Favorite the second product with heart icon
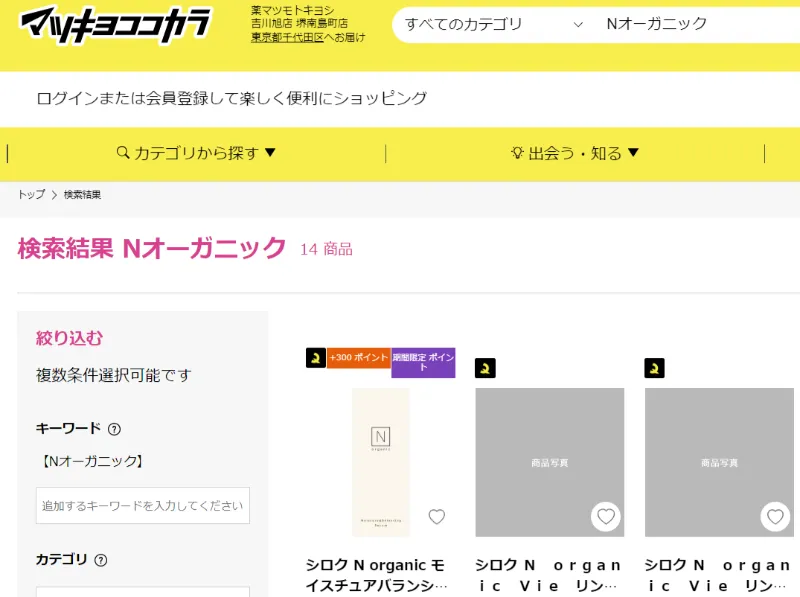 [x=606, y=517]
